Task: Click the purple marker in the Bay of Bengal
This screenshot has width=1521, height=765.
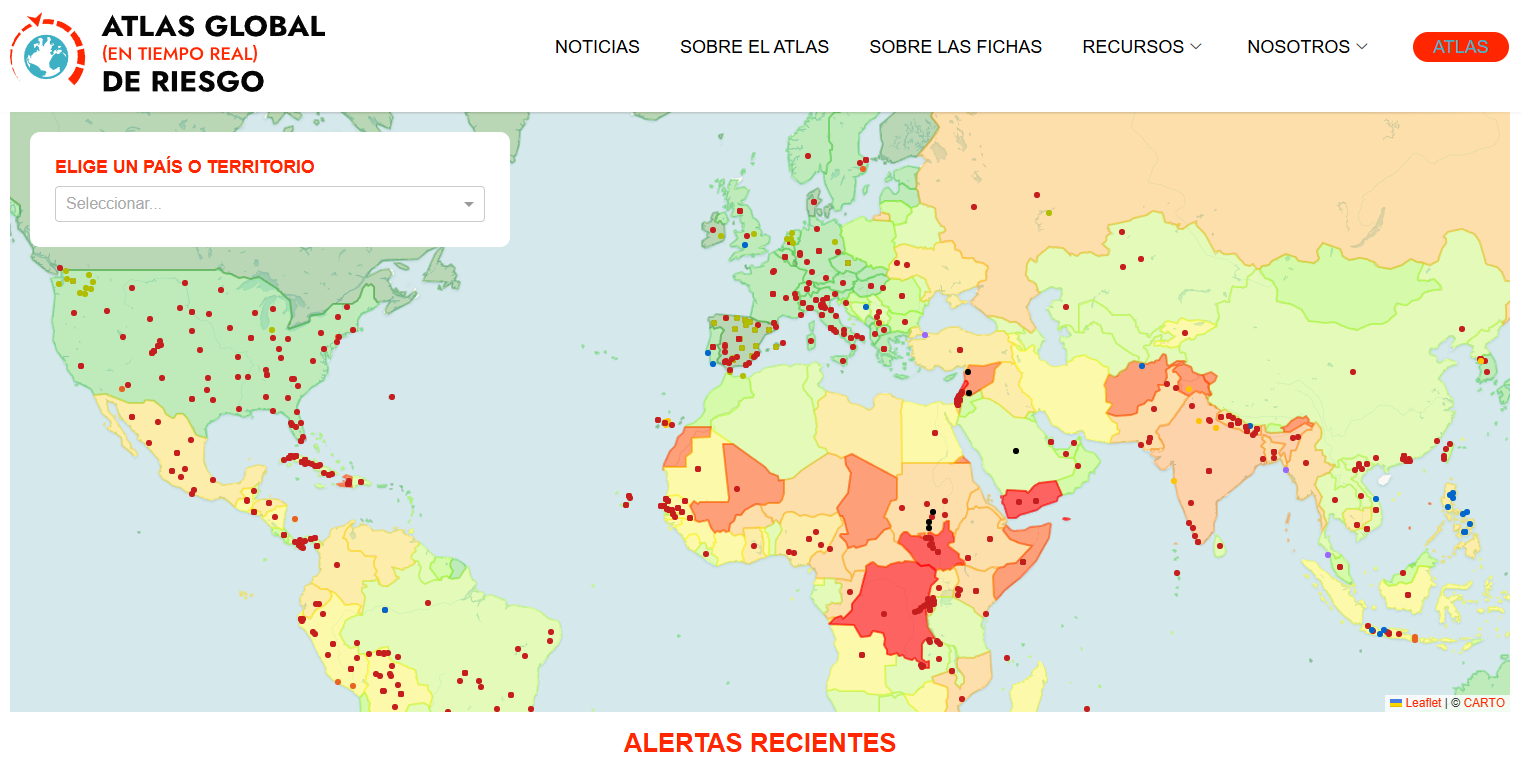Action: click(1286, 470)
